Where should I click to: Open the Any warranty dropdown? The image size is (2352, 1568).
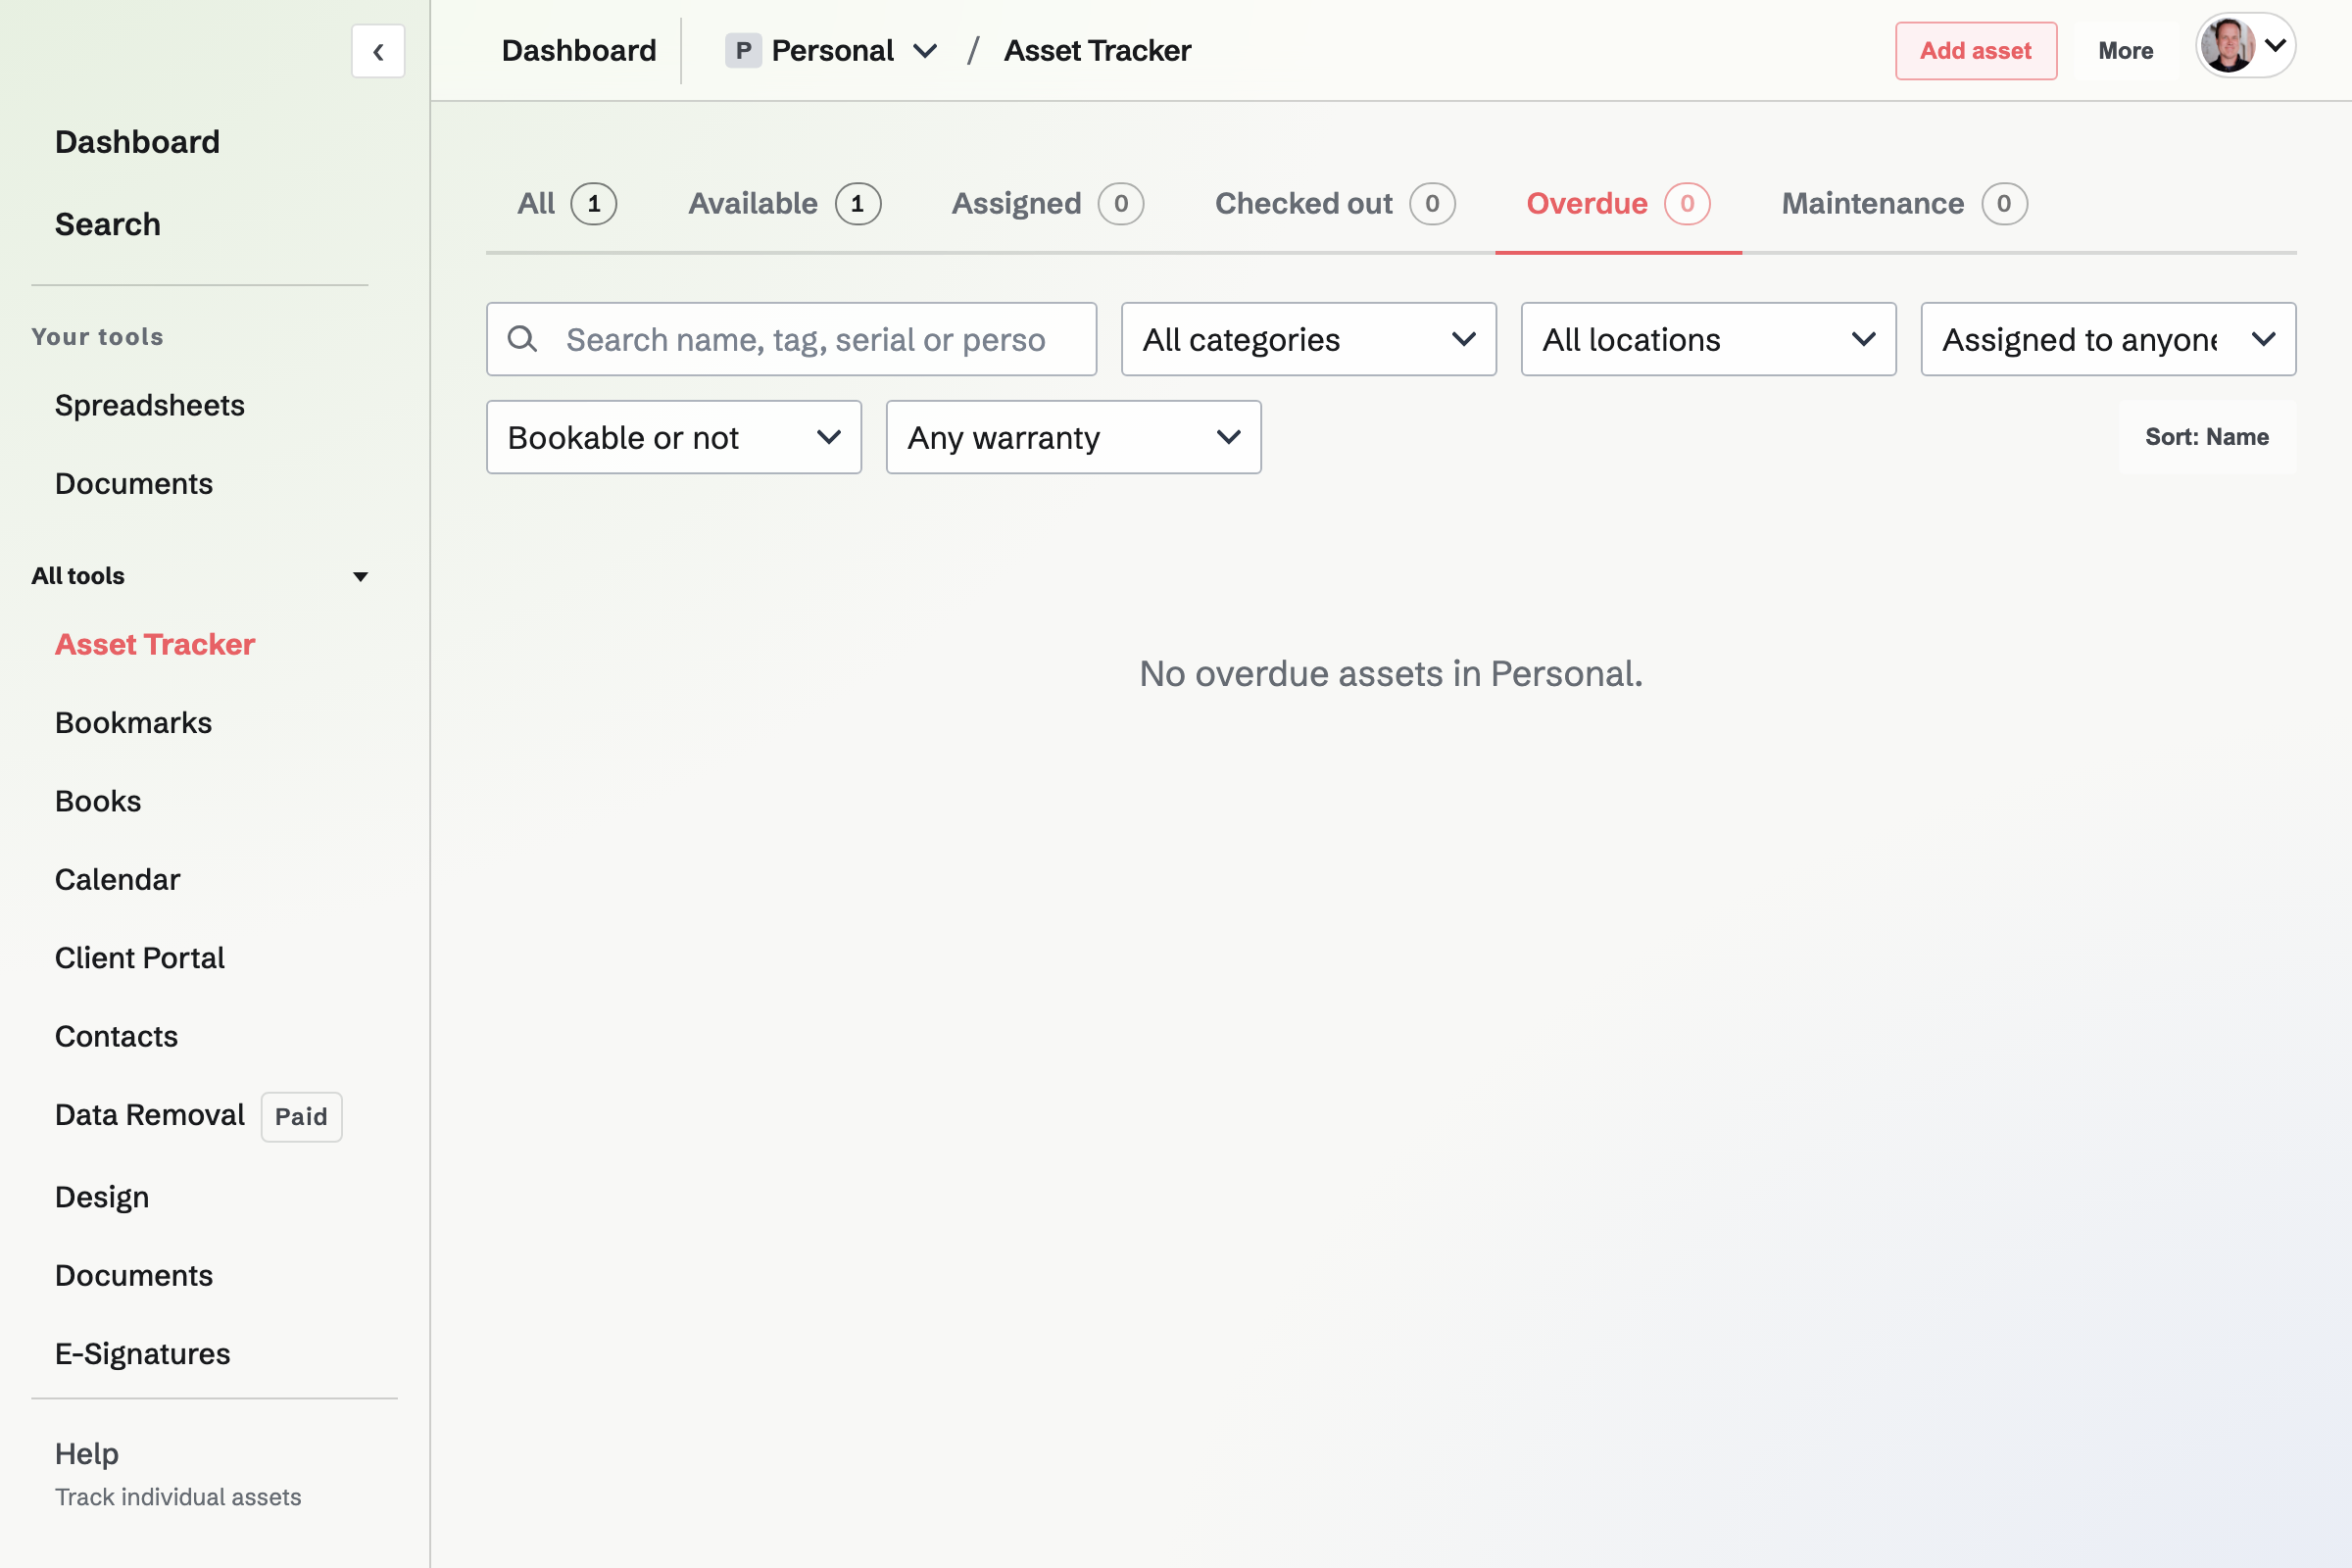coord(1074,437)
